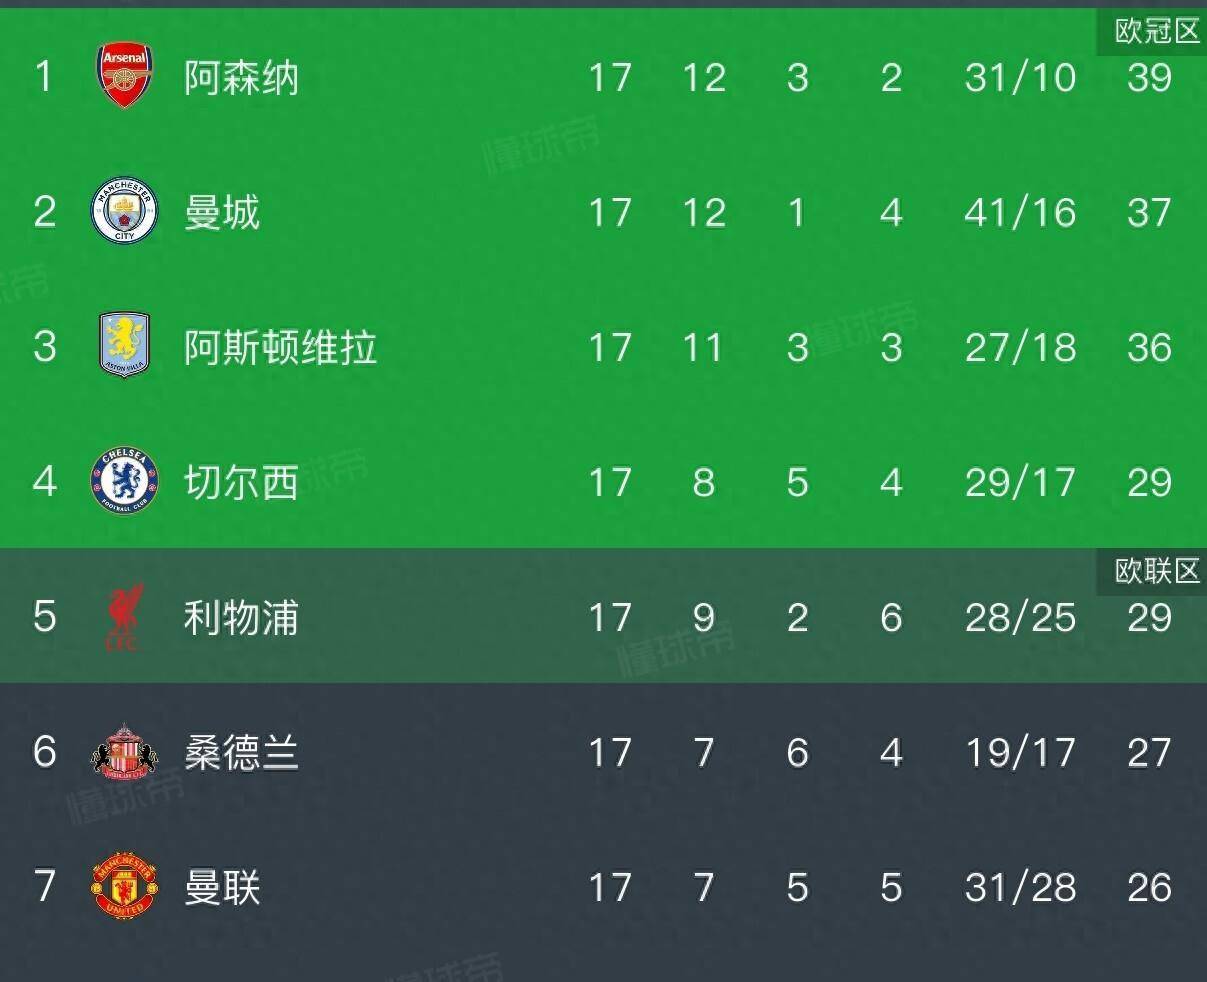Click the Manchester City club crest
The height and width of the screenshot is (982, 1207).
click(x=124, y=212)
